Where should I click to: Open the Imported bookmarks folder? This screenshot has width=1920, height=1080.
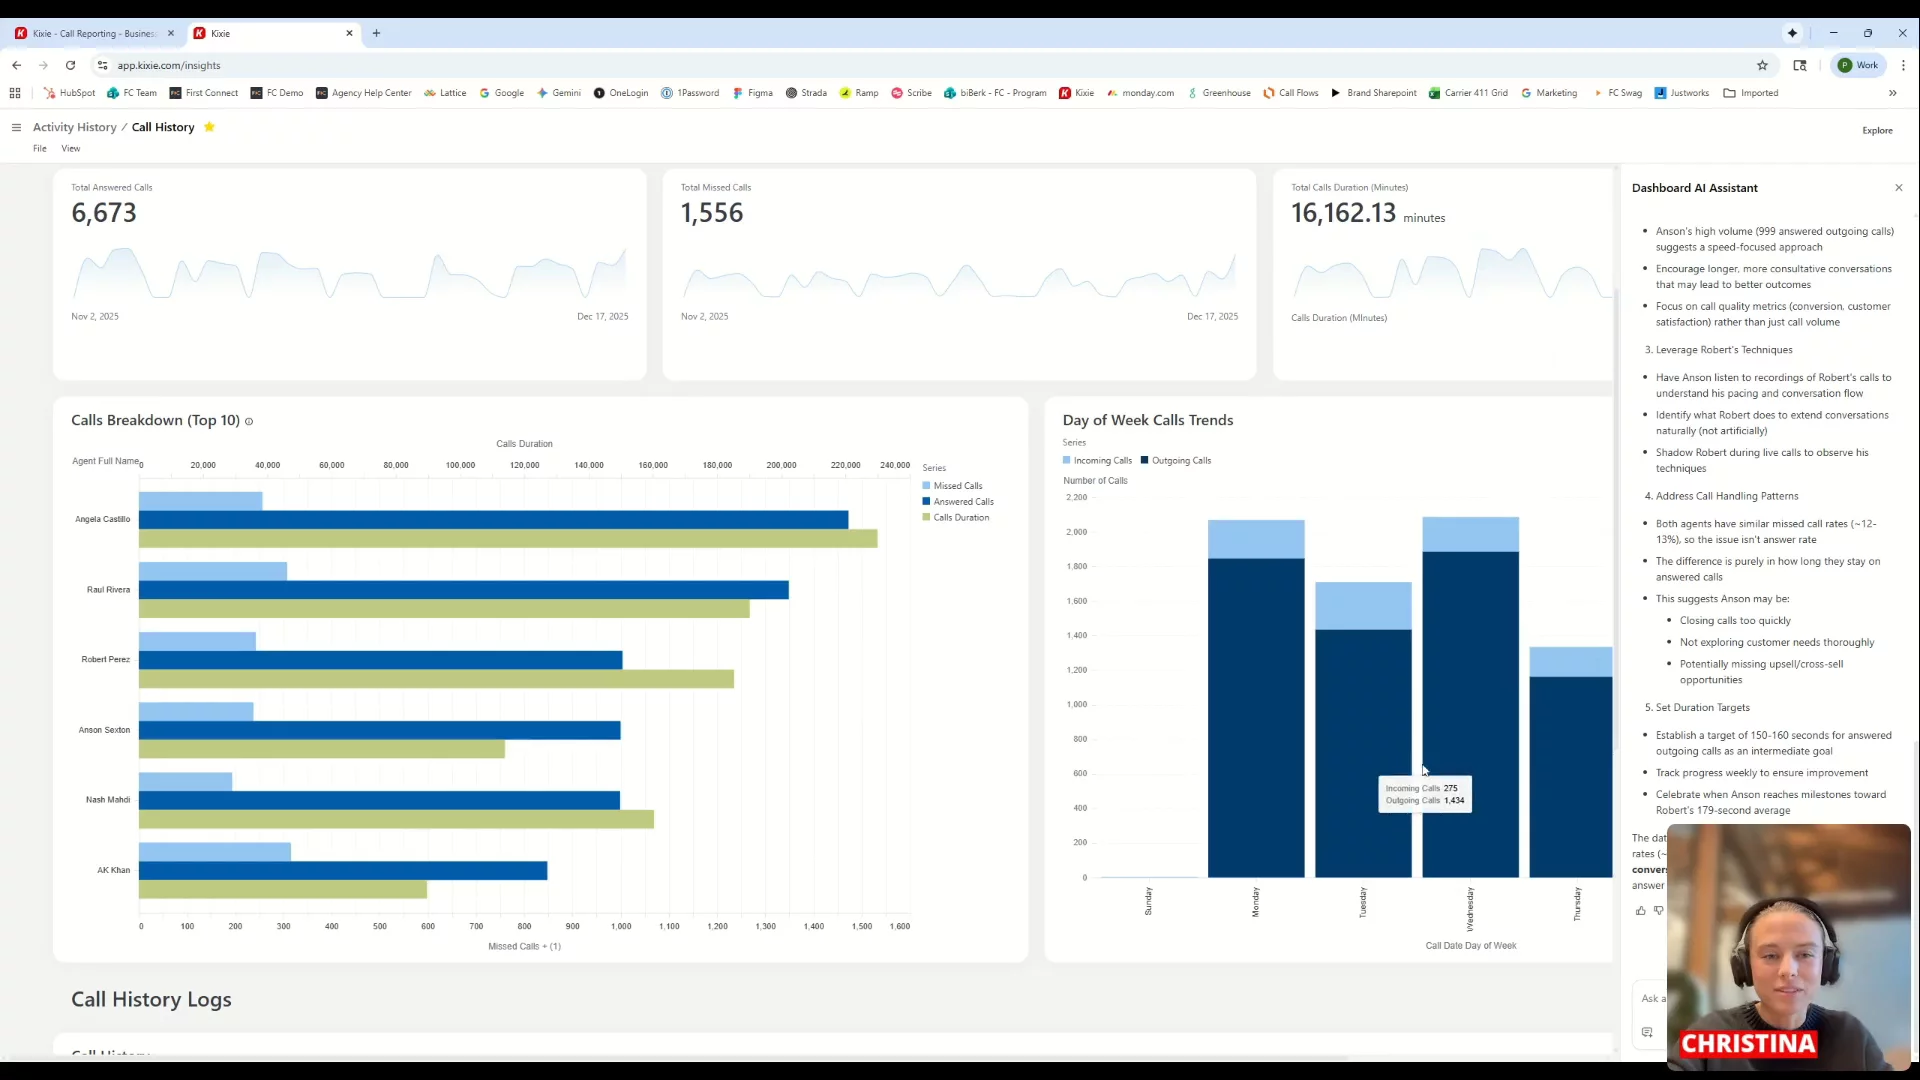click(1750, 93)
